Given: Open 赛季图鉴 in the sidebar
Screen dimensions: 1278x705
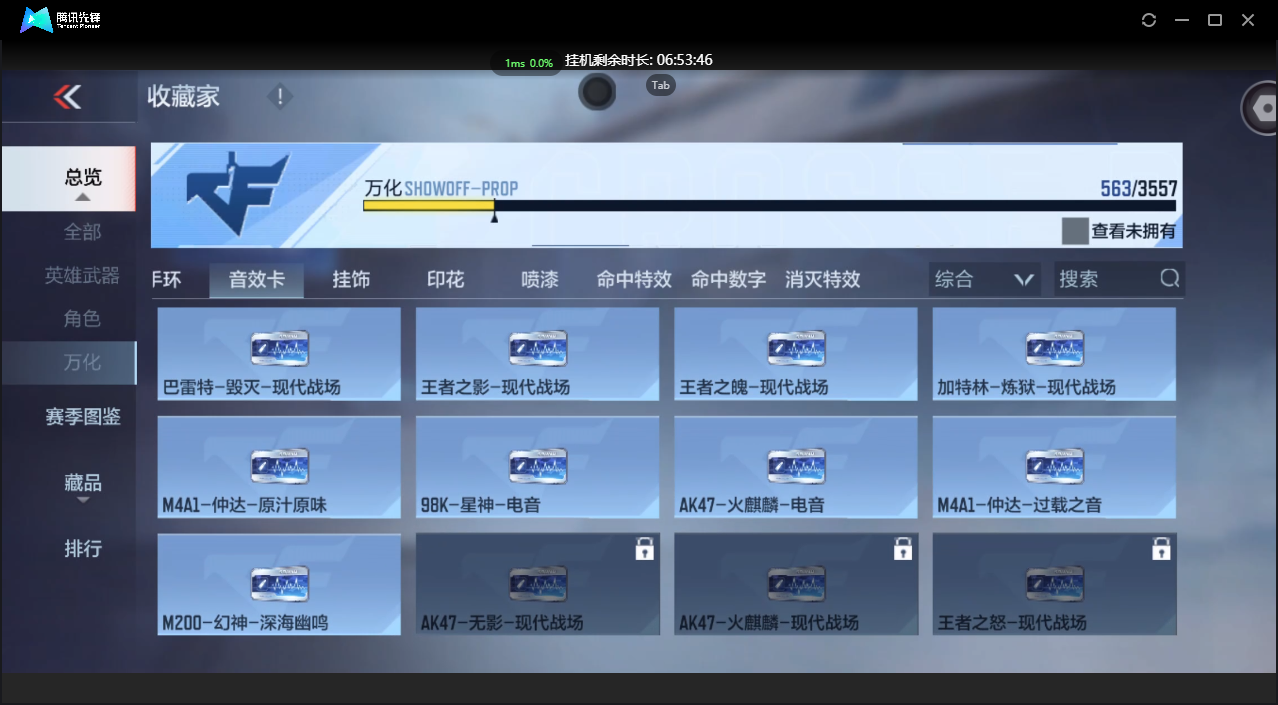Looking at the screenshot, I should (83, 417).
